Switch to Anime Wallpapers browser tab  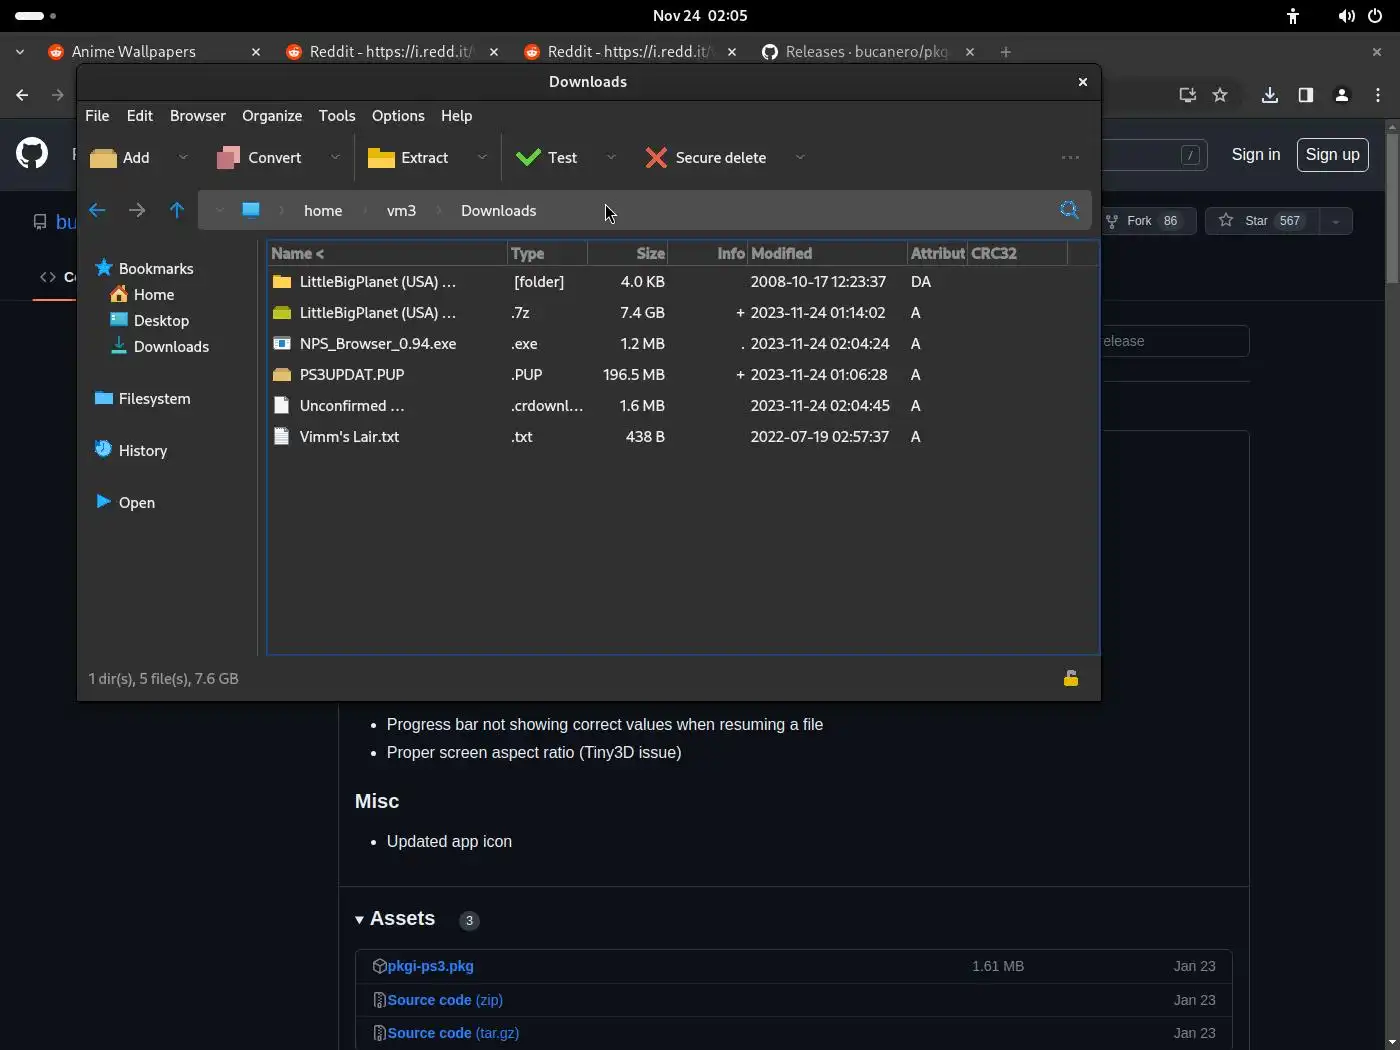click(x=155, y=52)
